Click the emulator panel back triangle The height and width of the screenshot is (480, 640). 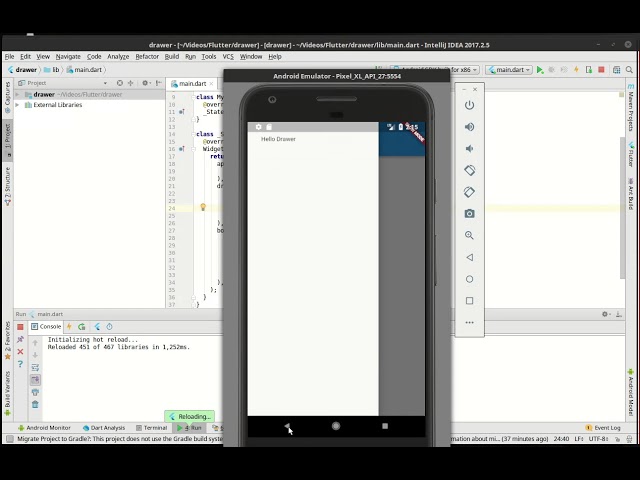[x=469, y=258]
